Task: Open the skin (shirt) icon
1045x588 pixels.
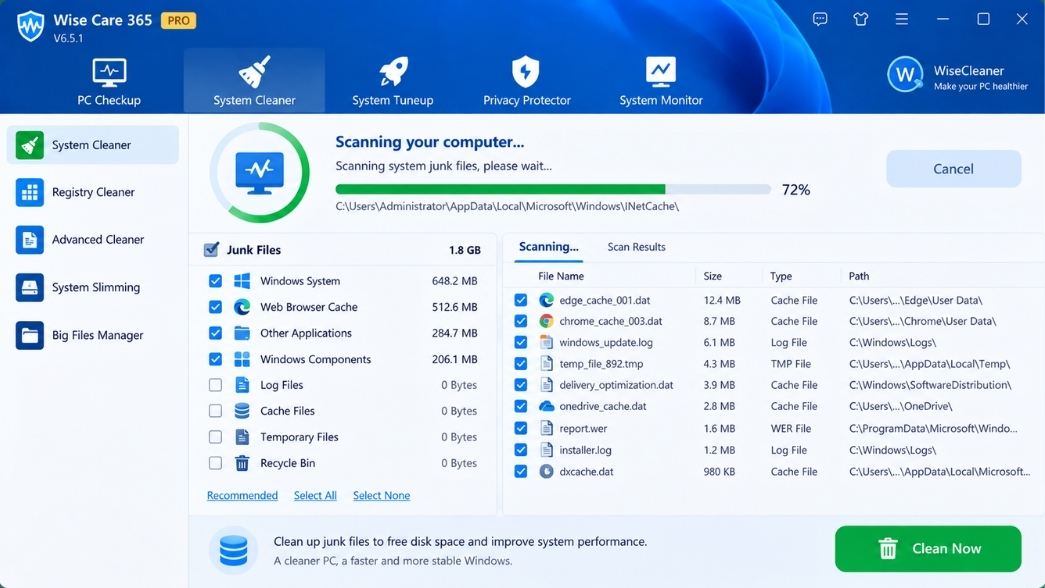Action: pyautogui.click(x=860, y=19)
